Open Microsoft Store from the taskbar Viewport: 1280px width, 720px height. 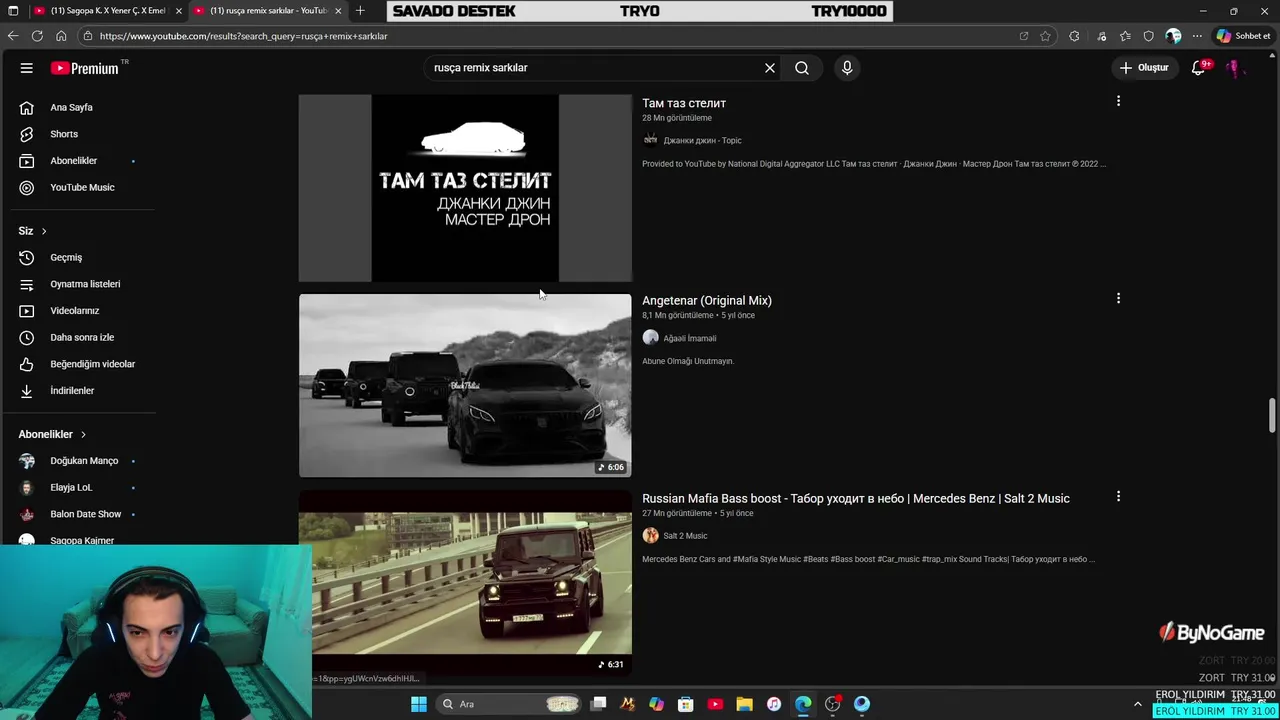pos(686,704)
